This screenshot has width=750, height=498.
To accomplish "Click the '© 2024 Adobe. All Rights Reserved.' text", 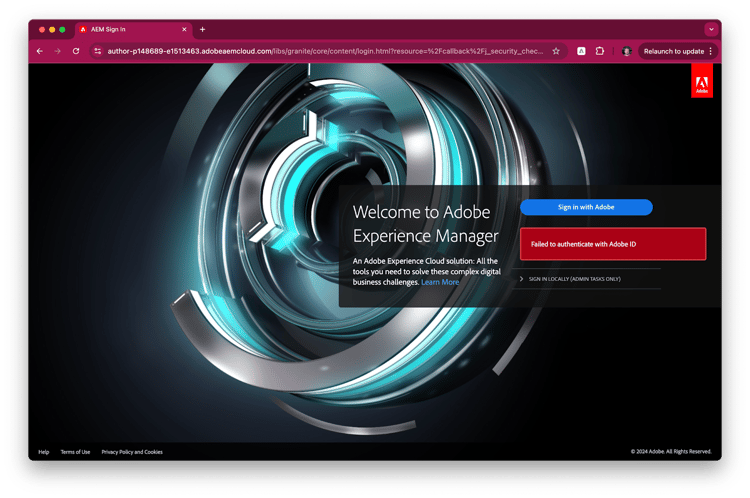I will coord(671,452).
